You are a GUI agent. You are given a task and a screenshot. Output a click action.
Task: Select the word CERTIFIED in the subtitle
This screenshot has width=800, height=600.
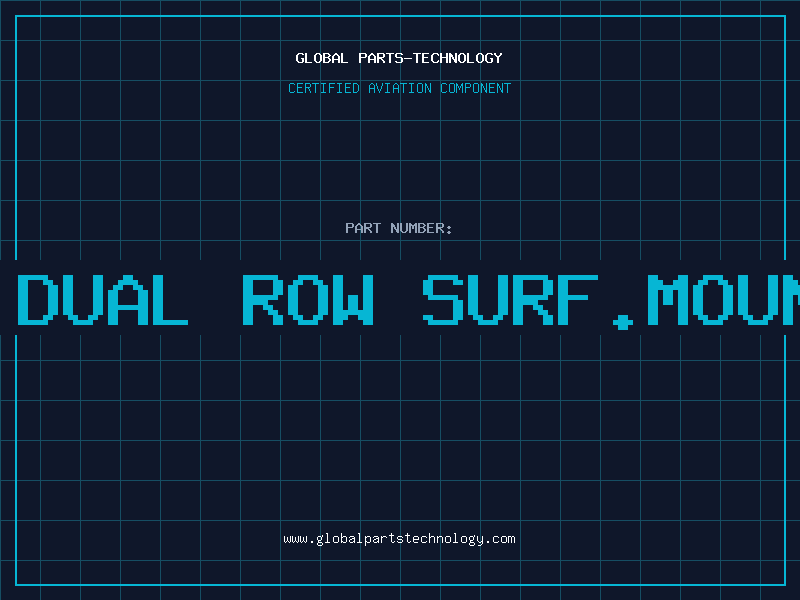click(x=324, y=89)
